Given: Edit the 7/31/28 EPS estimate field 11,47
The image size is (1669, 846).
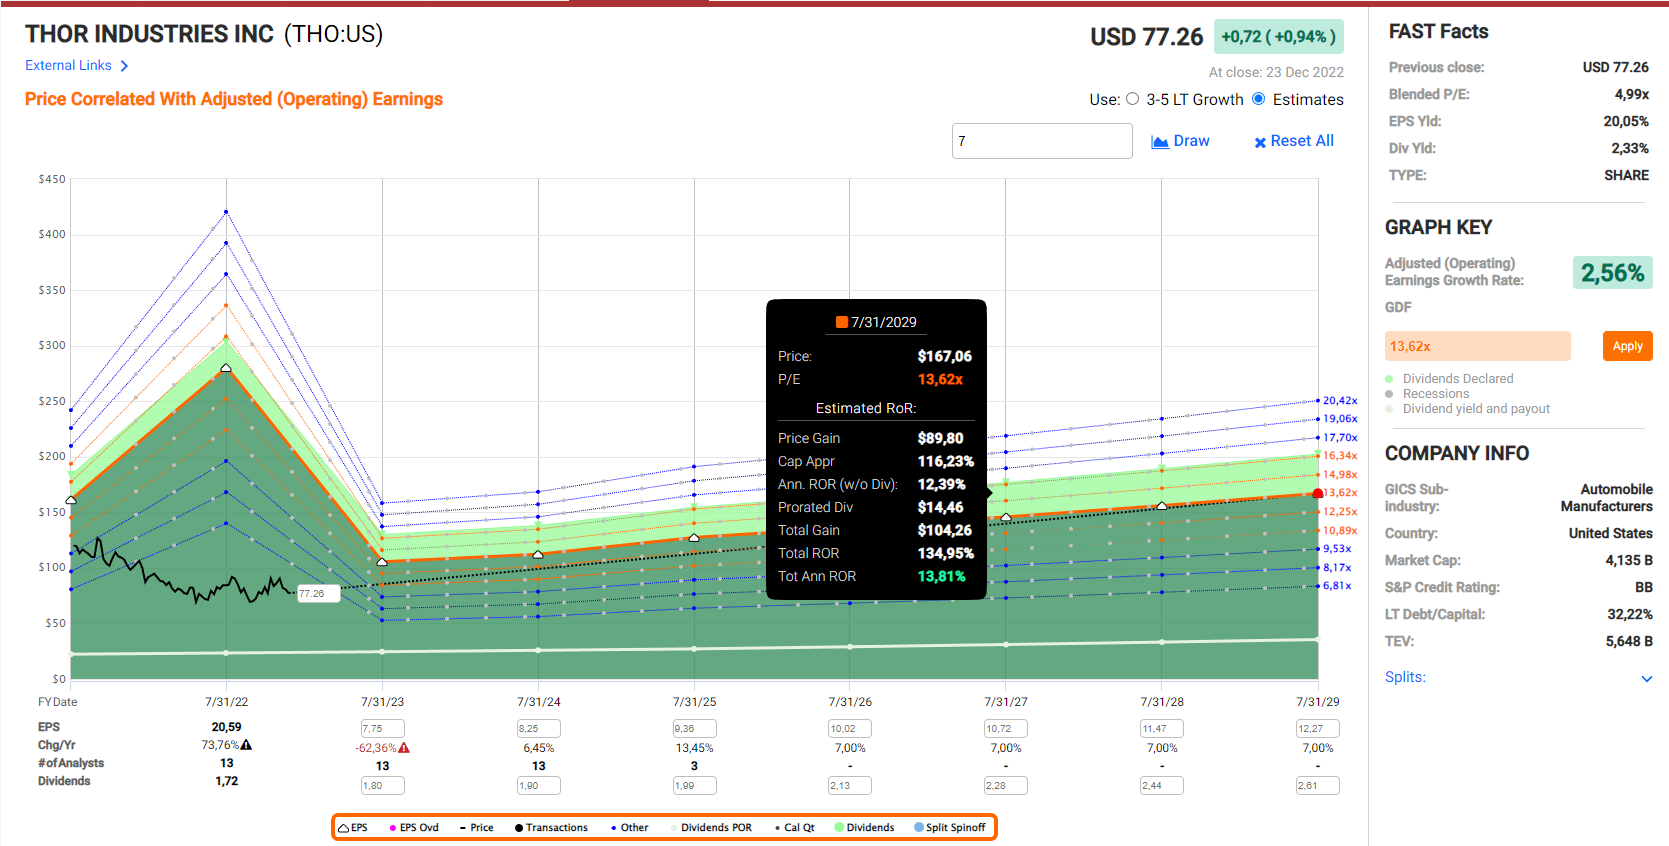Looking at the screenshot, I should point(1162,729).
